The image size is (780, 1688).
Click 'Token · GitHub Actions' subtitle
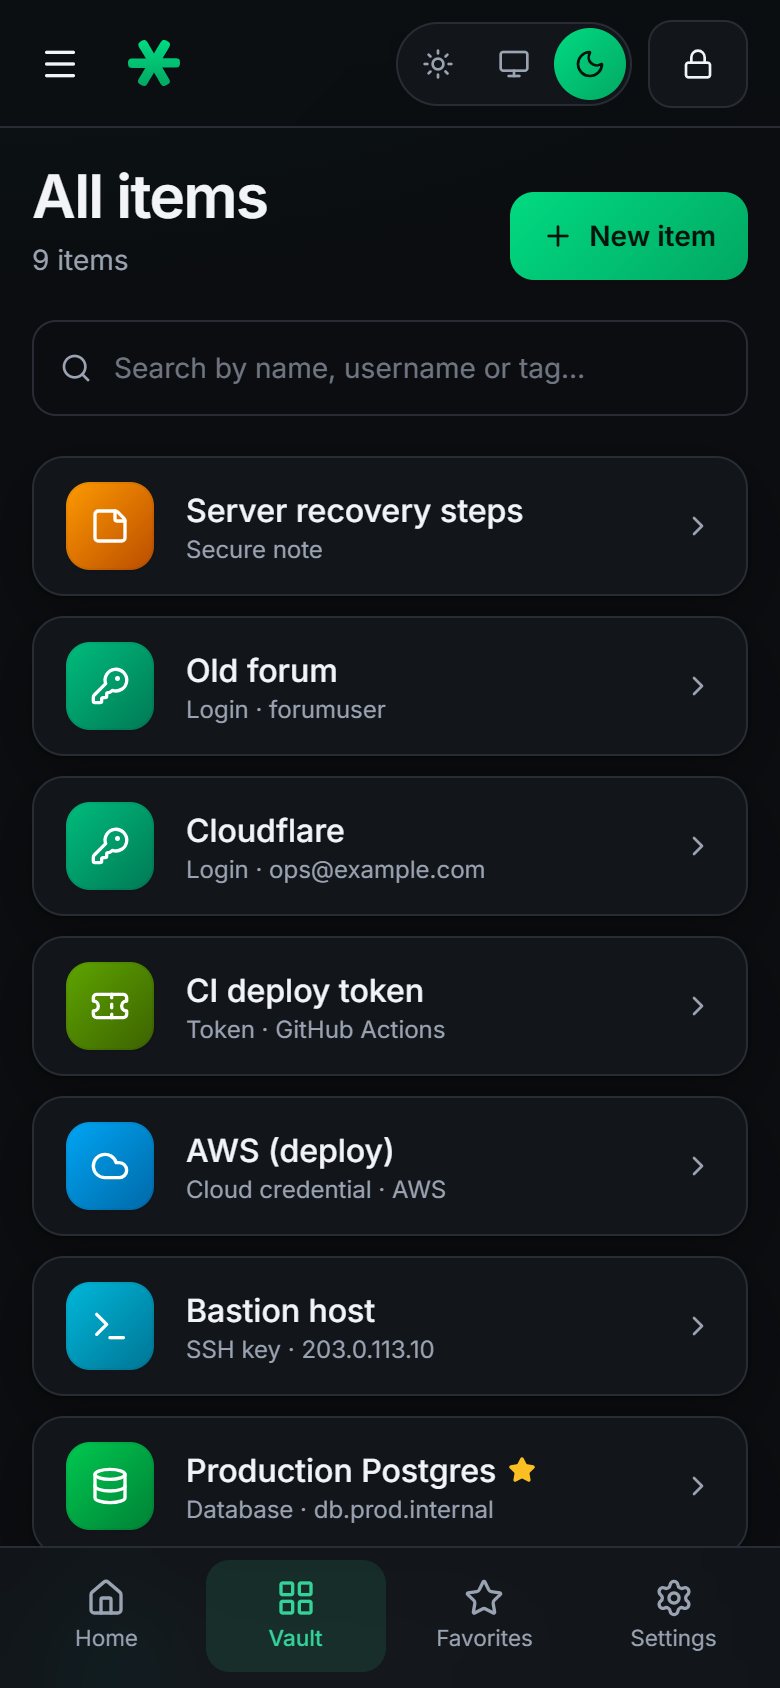click(316, 1030)
